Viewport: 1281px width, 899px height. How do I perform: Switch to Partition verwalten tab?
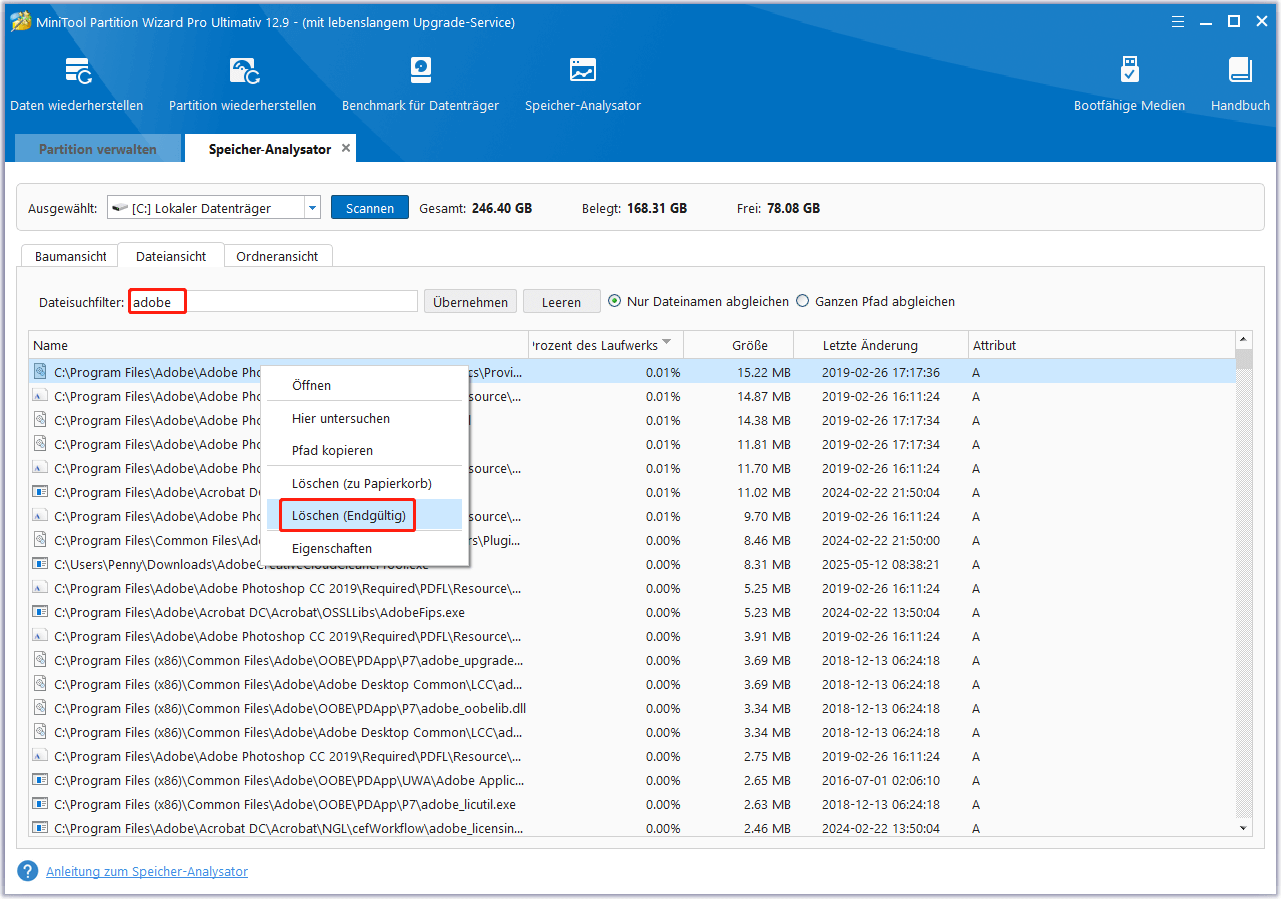[98, 149]
